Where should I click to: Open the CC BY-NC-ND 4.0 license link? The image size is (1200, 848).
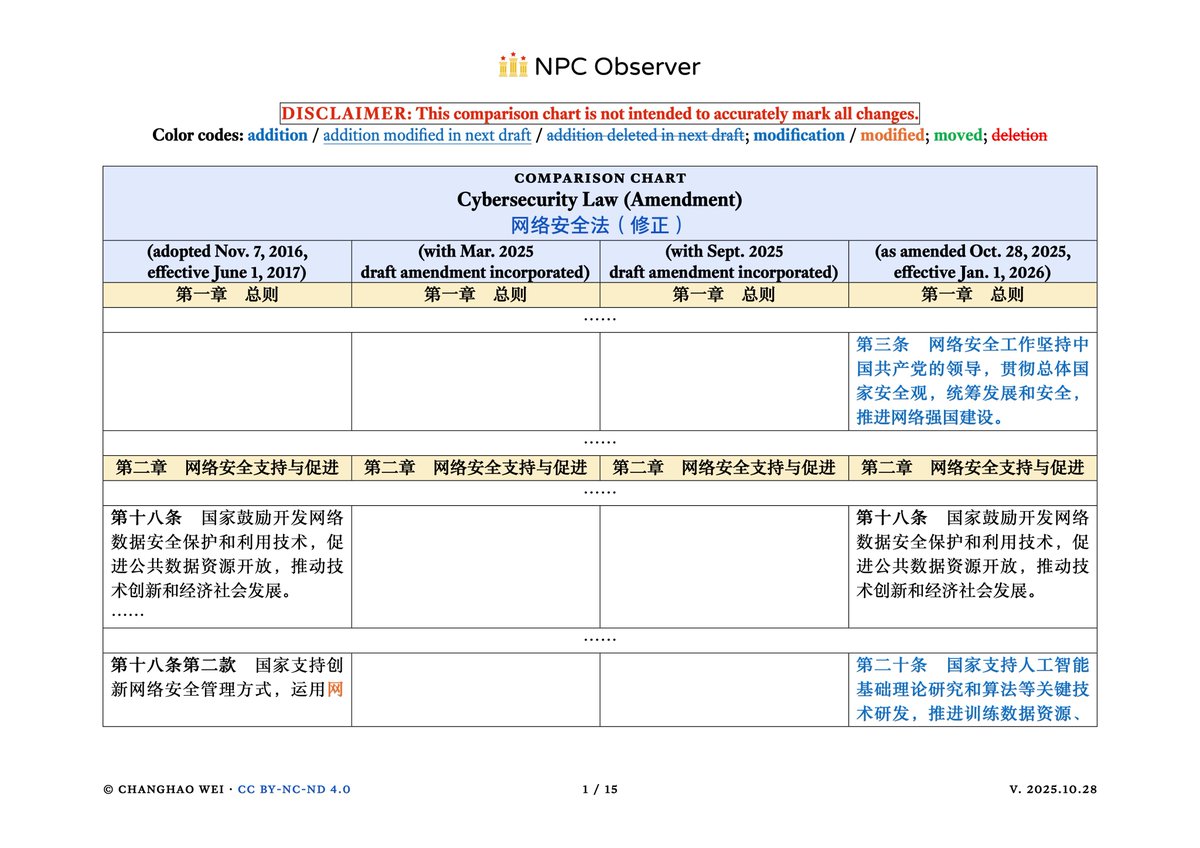tap(295, 789)
